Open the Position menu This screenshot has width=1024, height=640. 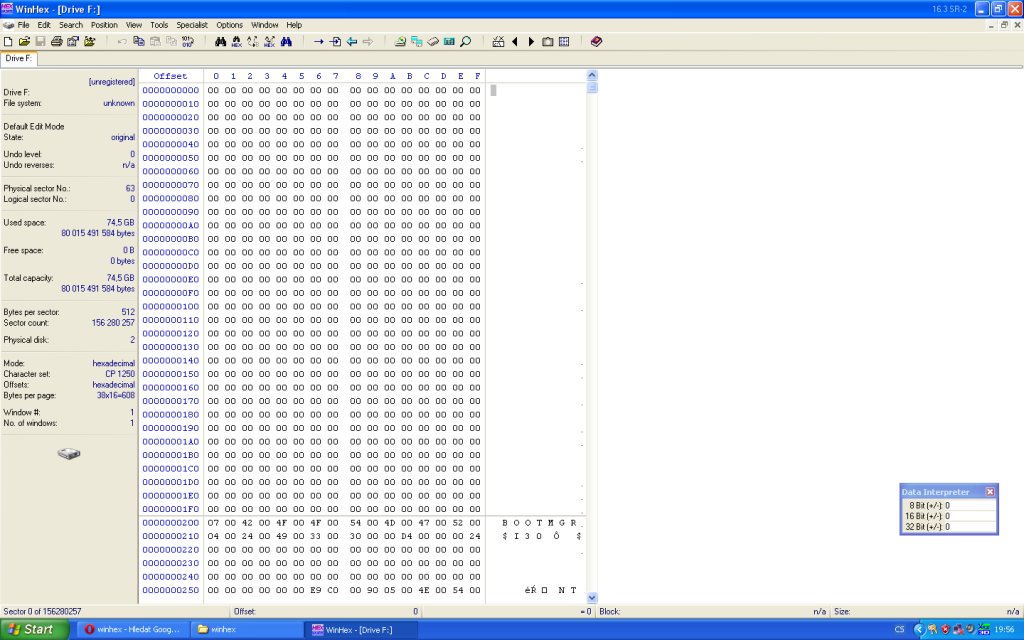104,24
